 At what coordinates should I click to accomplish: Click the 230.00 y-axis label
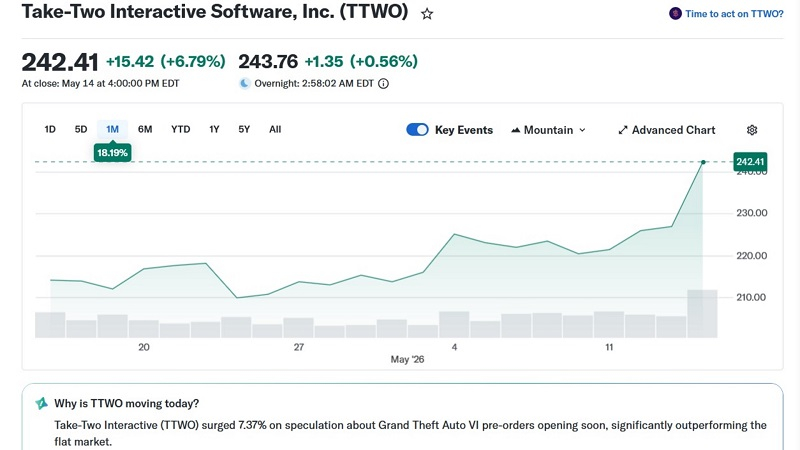point(752,213)
